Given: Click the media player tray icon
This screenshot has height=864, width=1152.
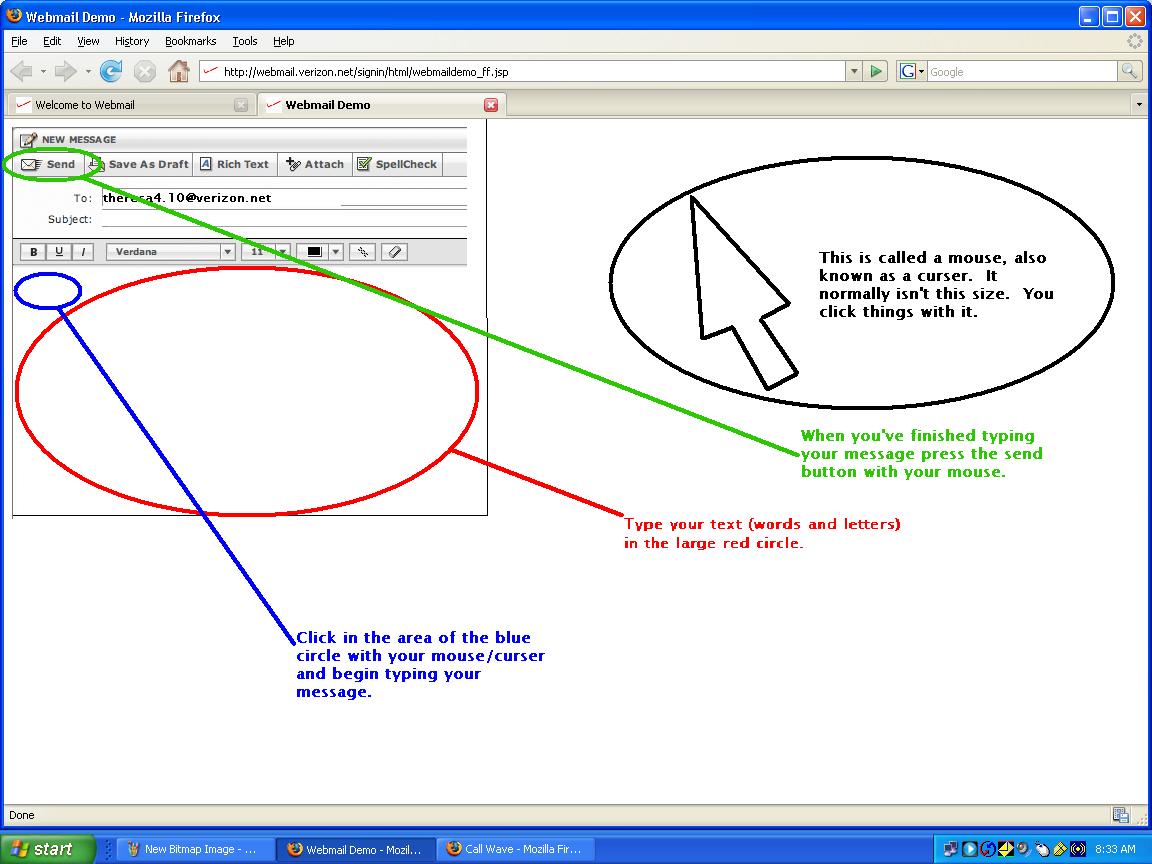Looking at the screenshot, I should pos(970,849).
